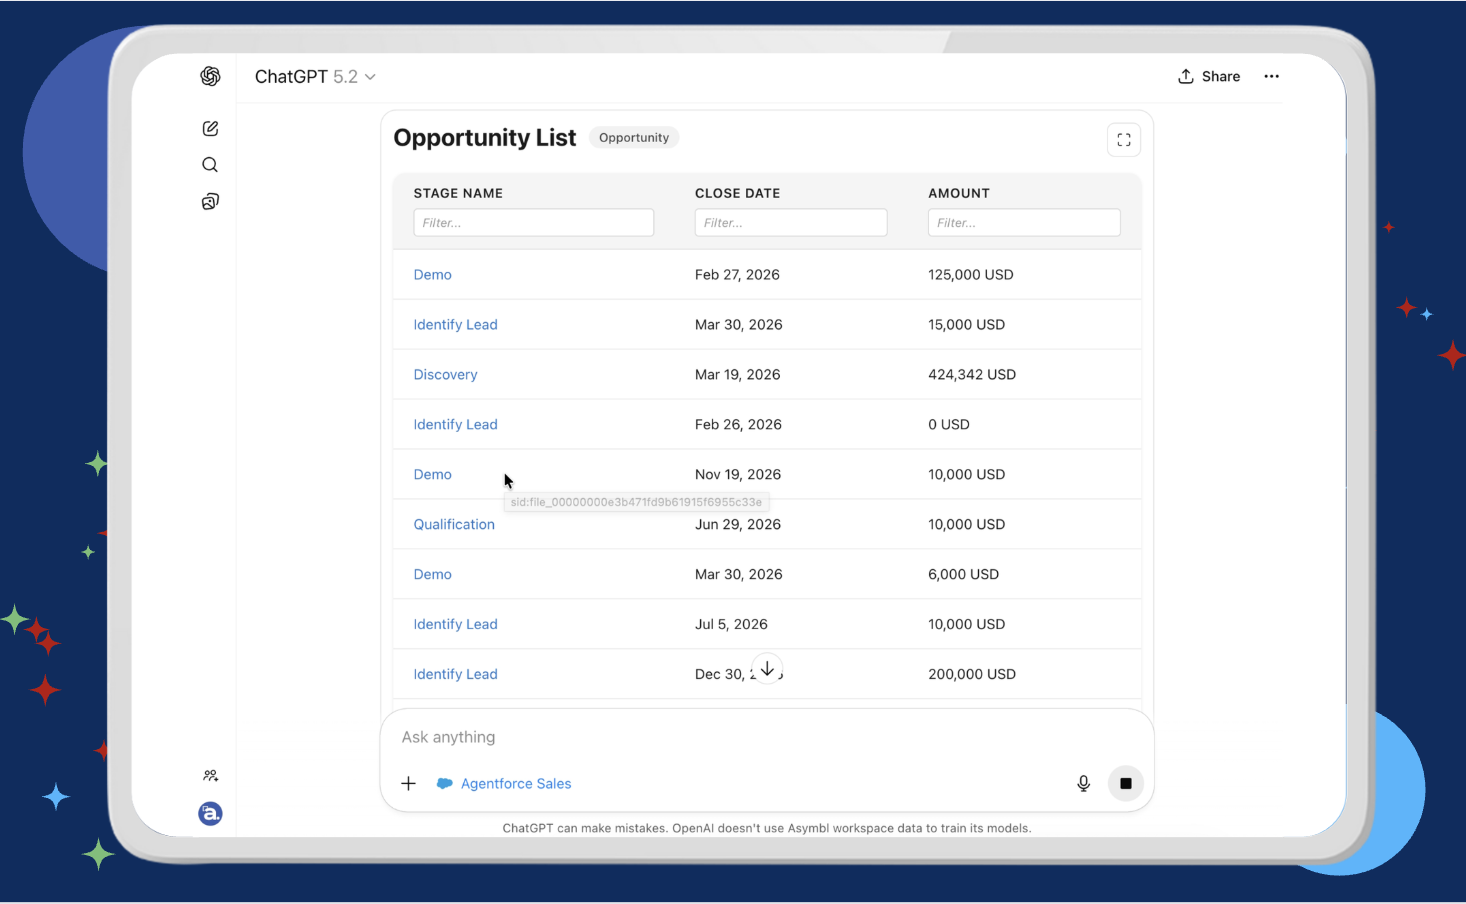
Task: Focus the Close Date filter field
Action: 791,222
